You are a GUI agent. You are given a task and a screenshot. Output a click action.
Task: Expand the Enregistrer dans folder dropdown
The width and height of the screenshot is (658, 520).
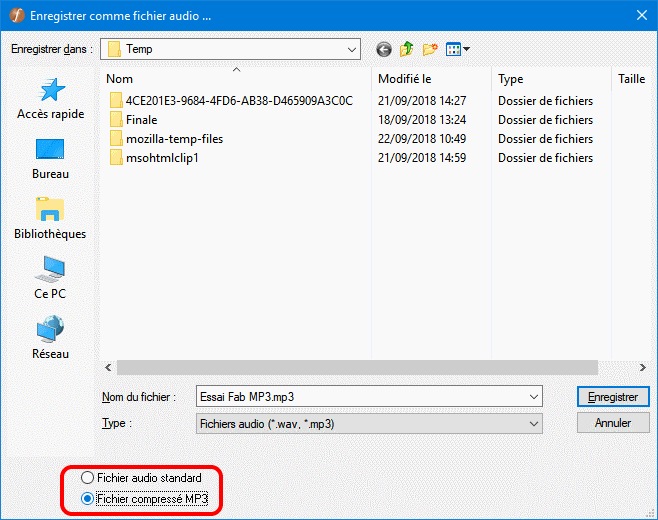[351, 49]
